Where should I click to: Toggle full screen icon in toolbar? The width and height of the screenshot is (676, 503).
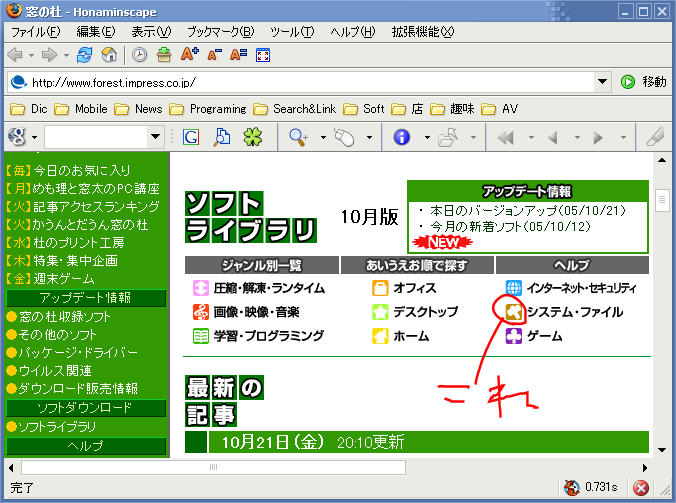click(263, 55)
